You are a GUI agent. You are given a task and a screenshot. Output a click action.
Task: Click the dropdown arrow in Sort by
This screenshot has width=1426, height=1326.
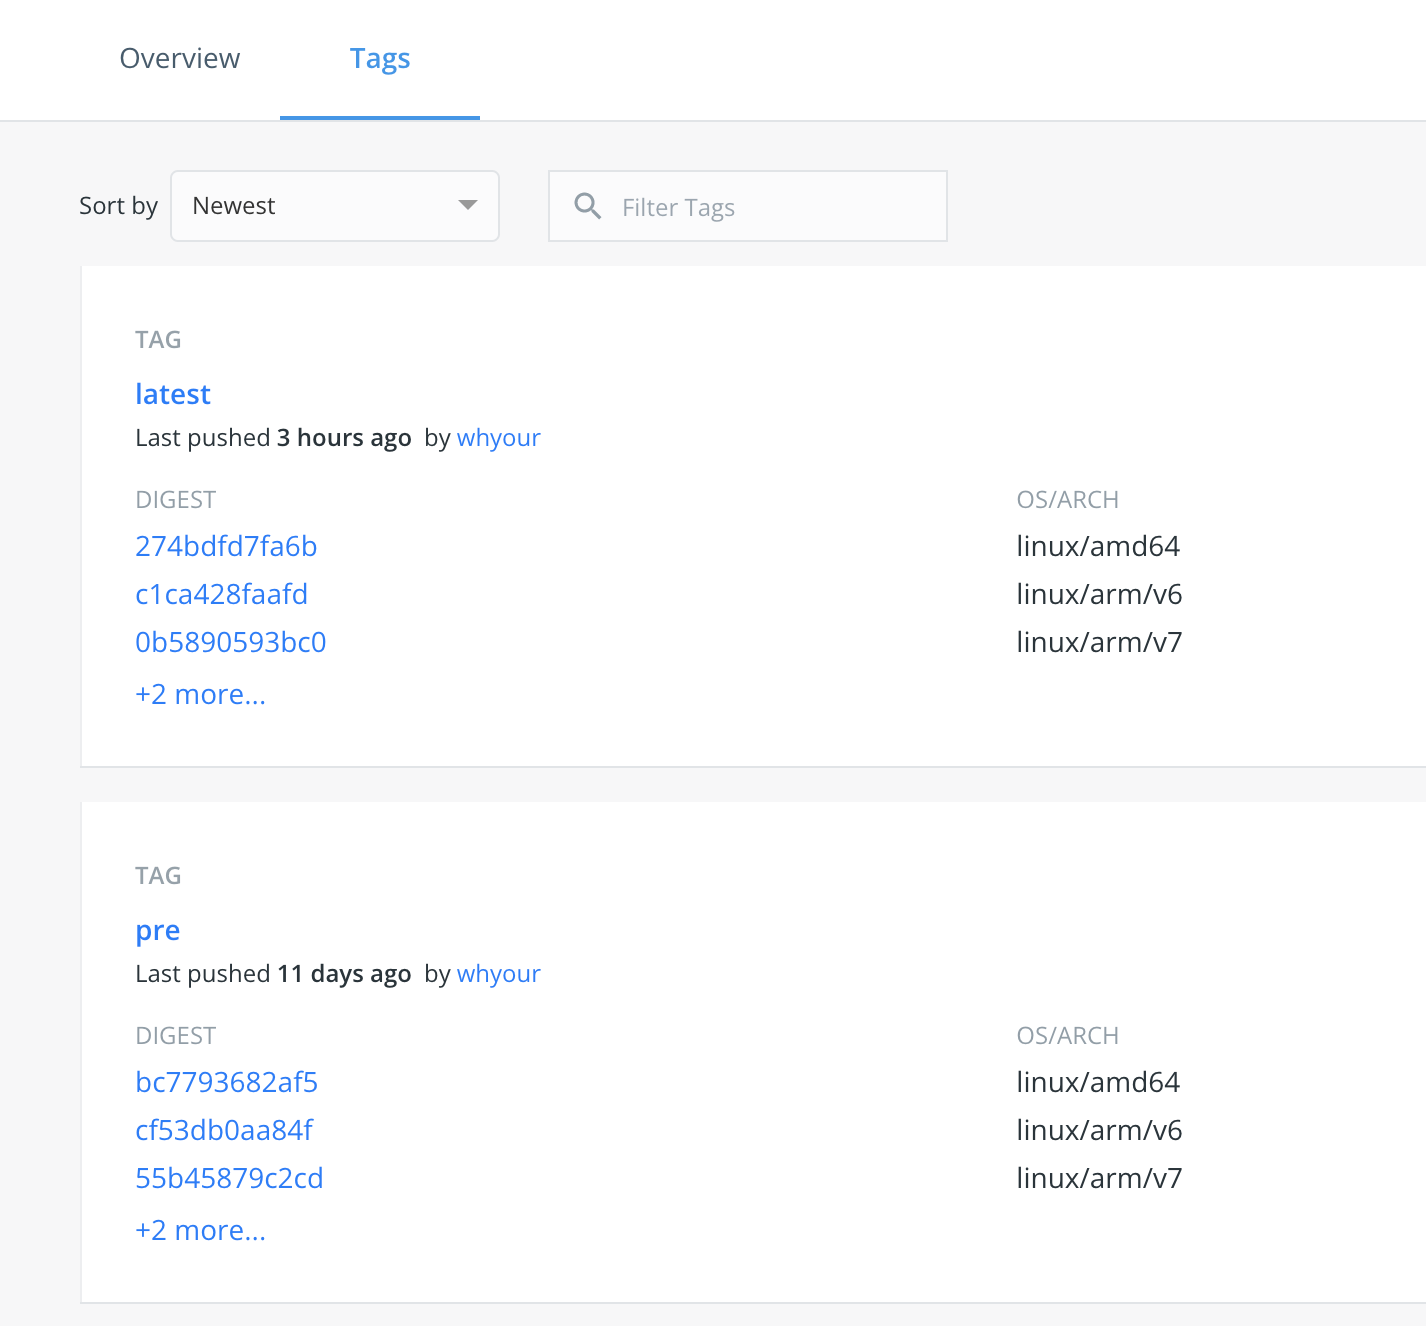pos(467,205)
